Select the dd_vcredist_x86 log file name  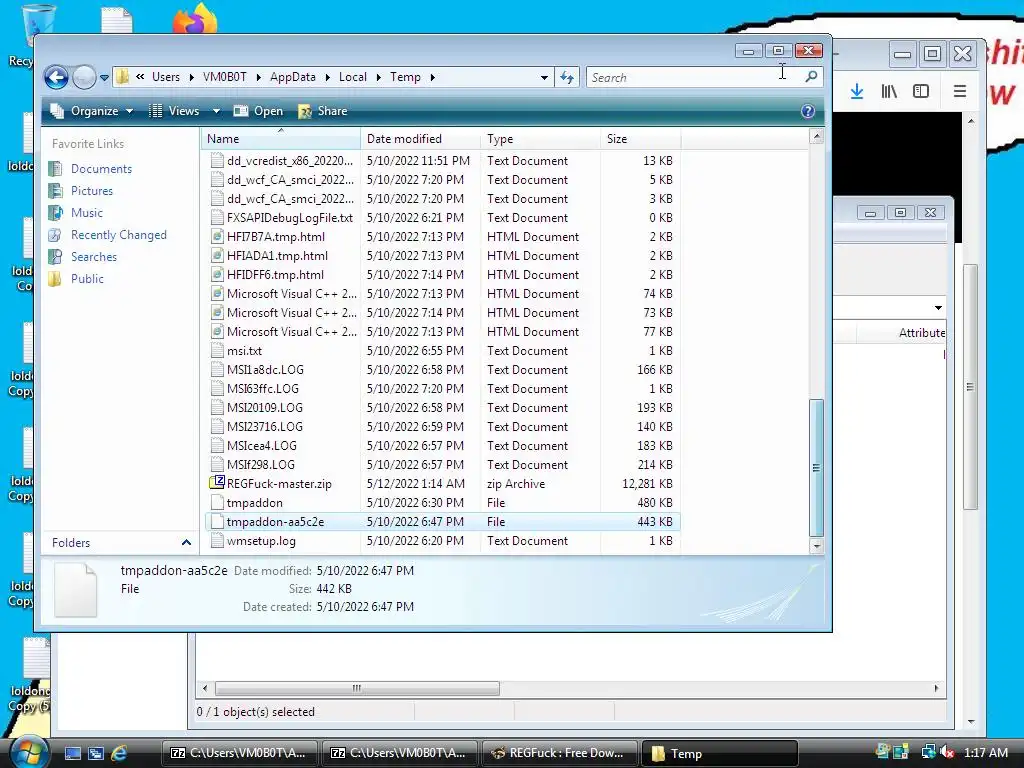click(x=290, y=161)
